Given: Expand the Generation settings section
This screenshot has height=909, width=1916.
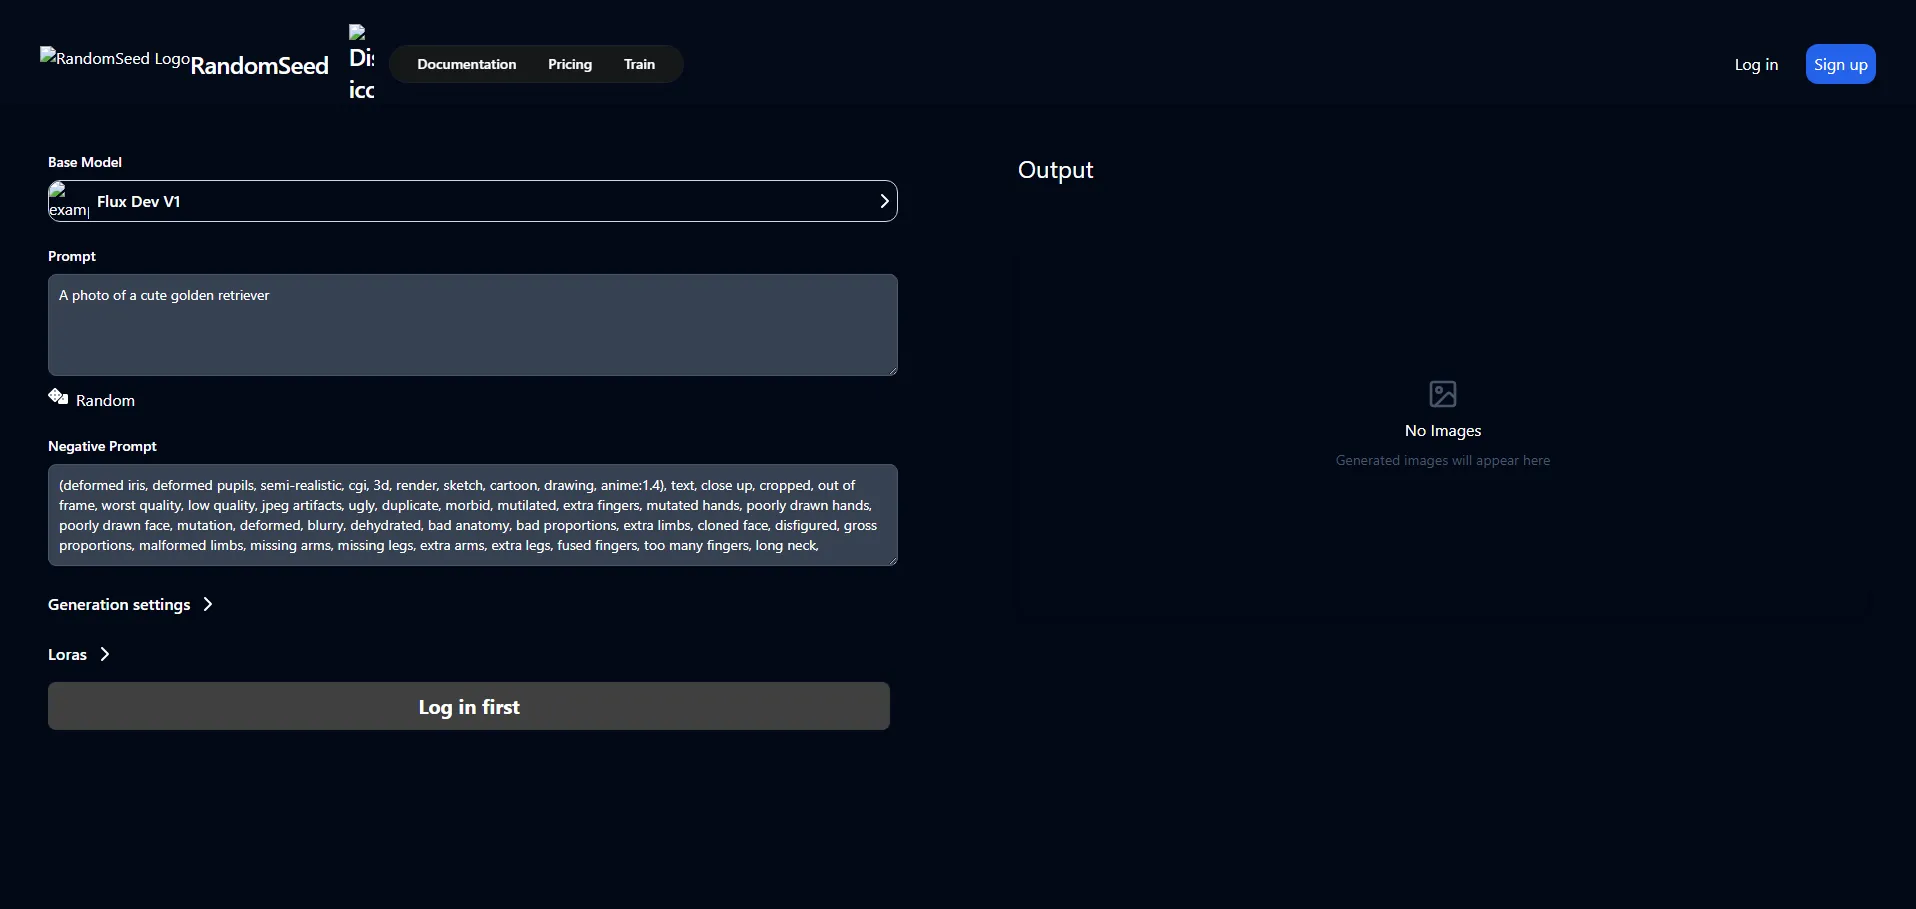Looking at the screenshot, I should (x=130, y=604).
